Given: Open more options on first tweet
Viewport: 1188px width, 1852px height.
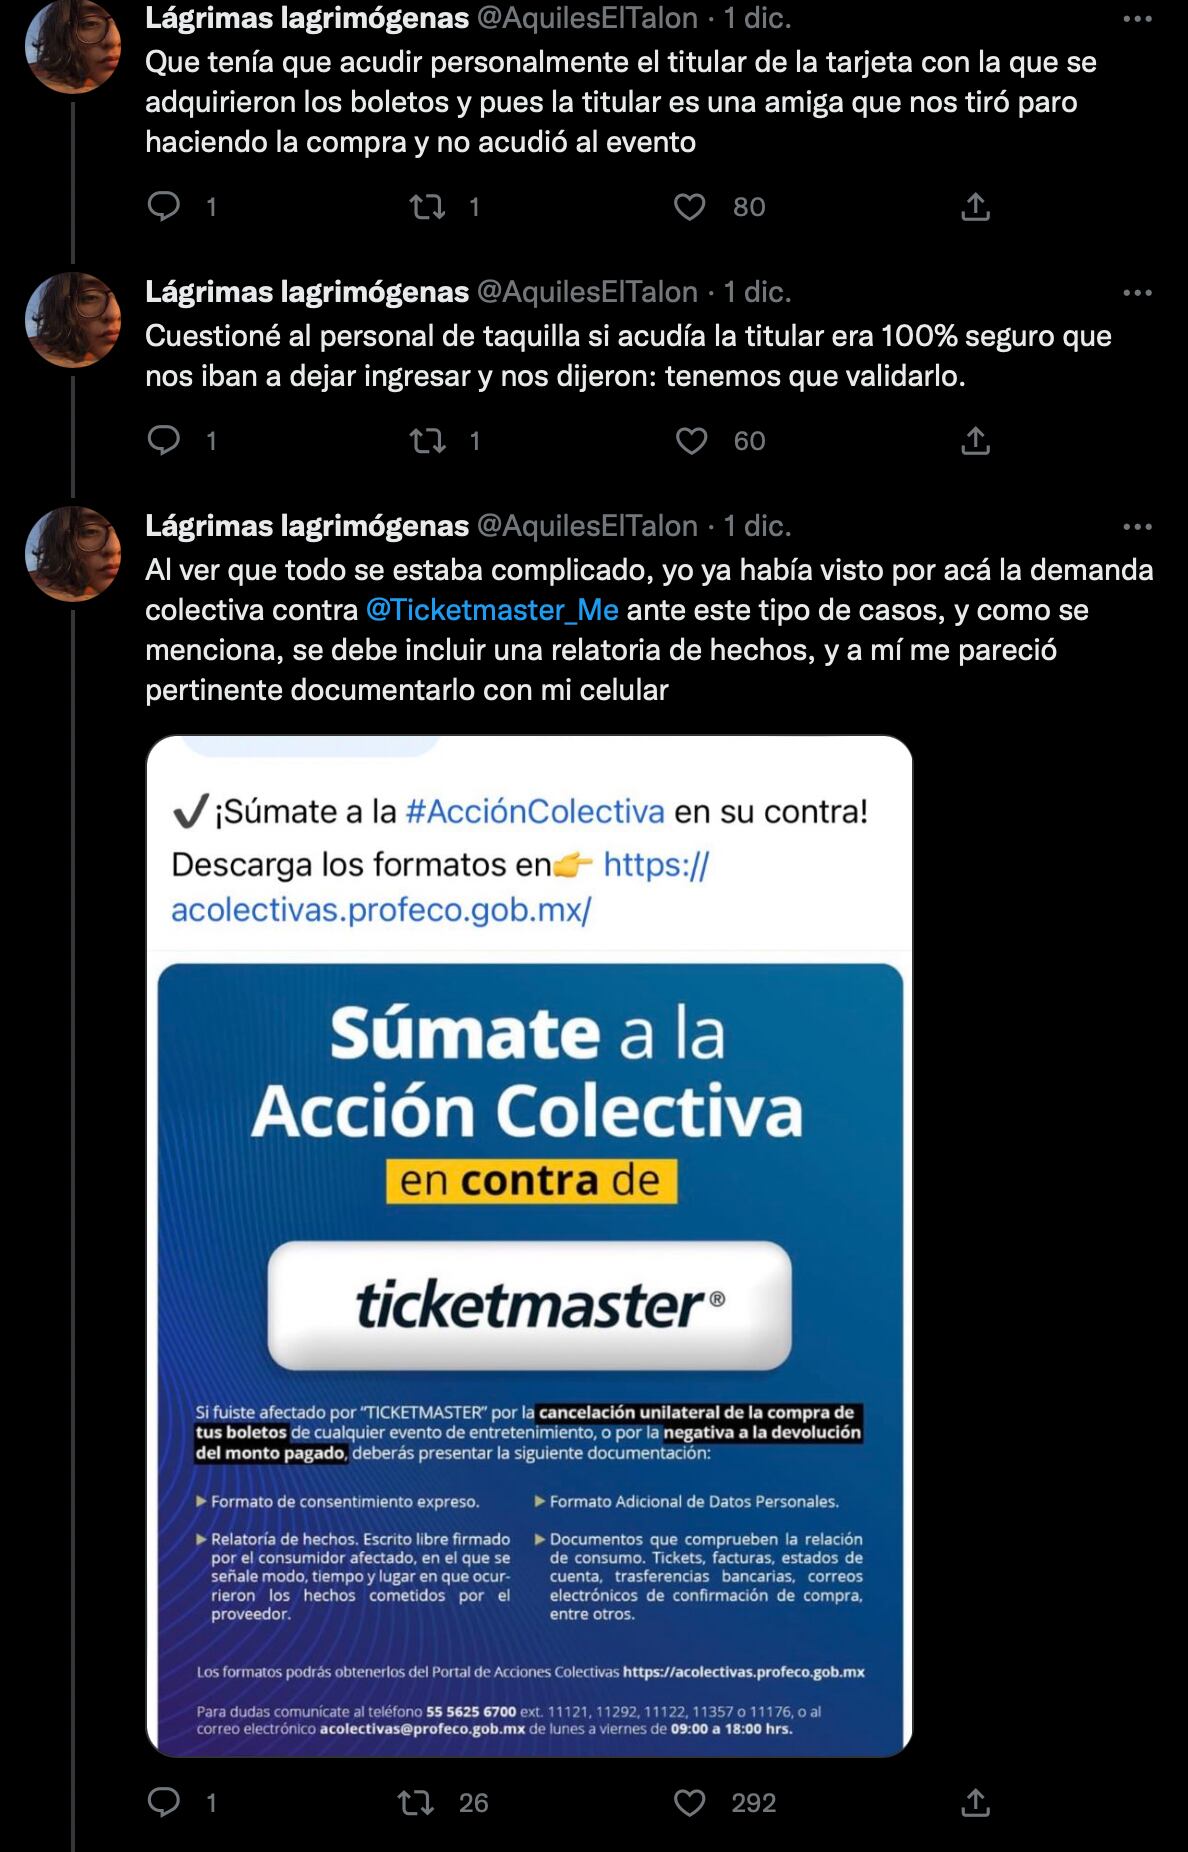Looking at the screenshot, I should pyautogui.click(x=1138, y=18).
